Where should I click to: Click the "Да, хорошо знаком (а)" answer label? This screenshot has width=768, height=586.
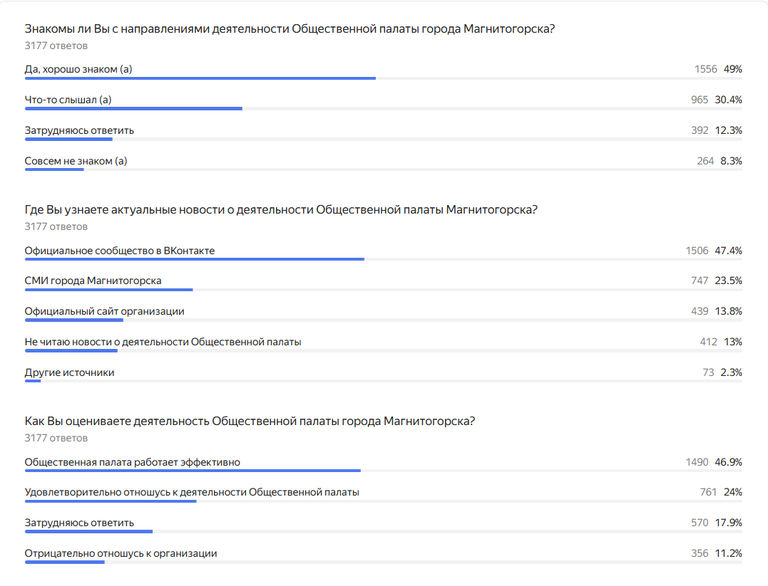pos(78,69)
